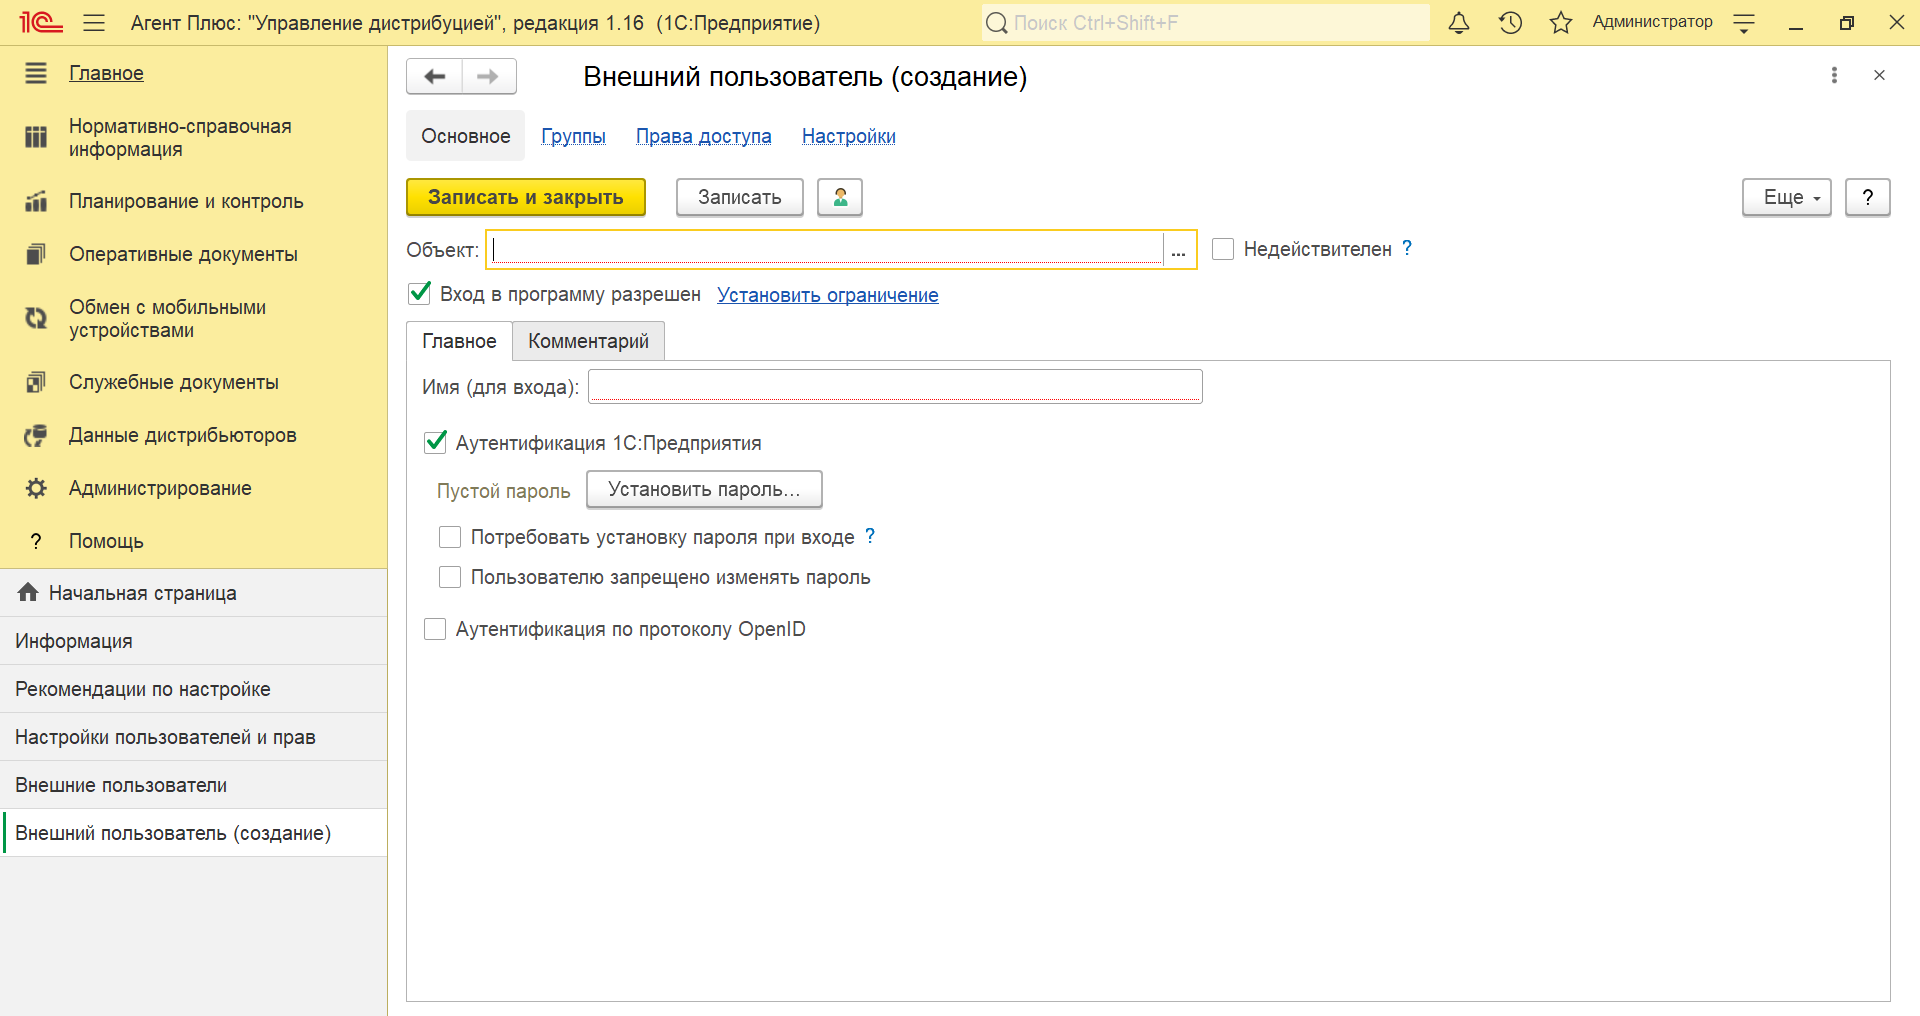1920x1016 pixels.
Task: Open the Объект selection ellipsis button
Action: tap(1179, 250)
